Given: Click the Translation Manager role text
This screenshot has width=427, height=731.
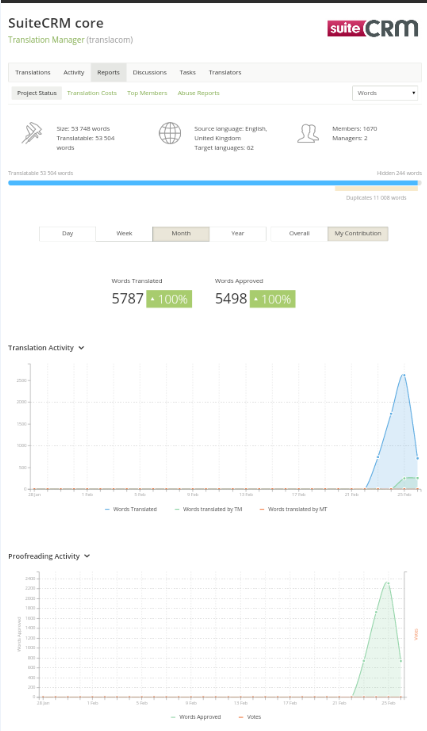Looking at the screenshot, I should (x=46, y=40).
